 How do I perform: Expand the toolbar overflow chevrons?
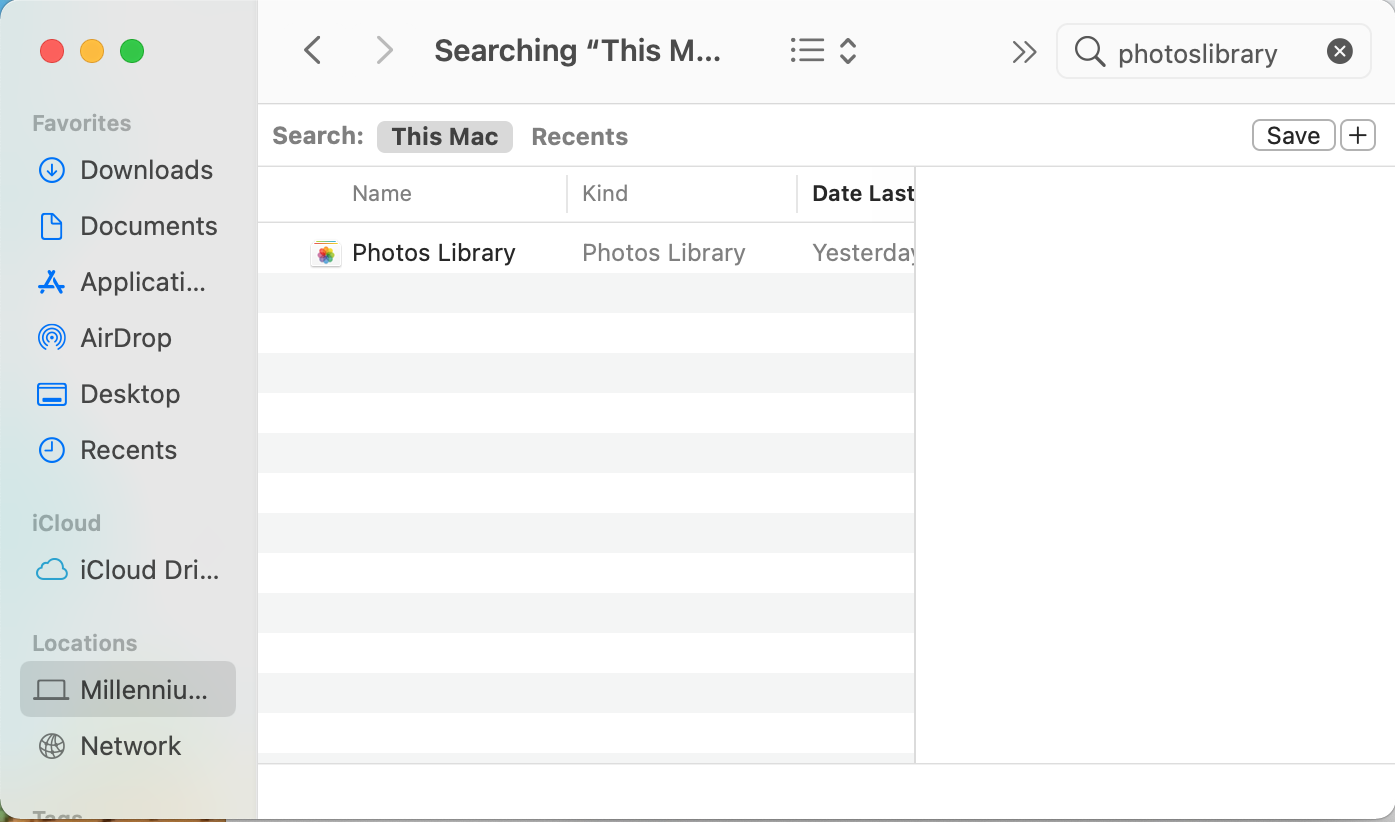1024,52
